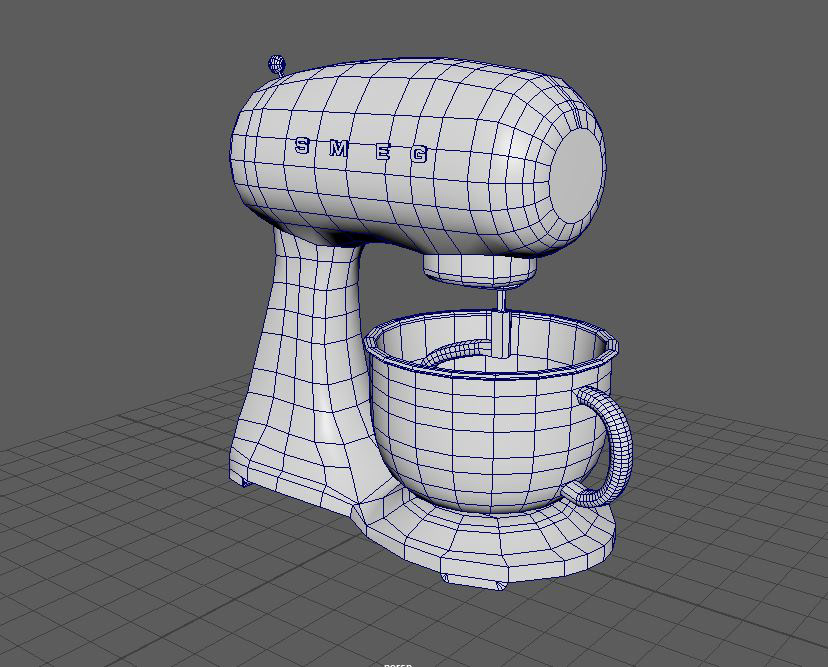Click the bowl's curved handle
The height and width of the screenshot is (667, 828).
coord(605,446)
